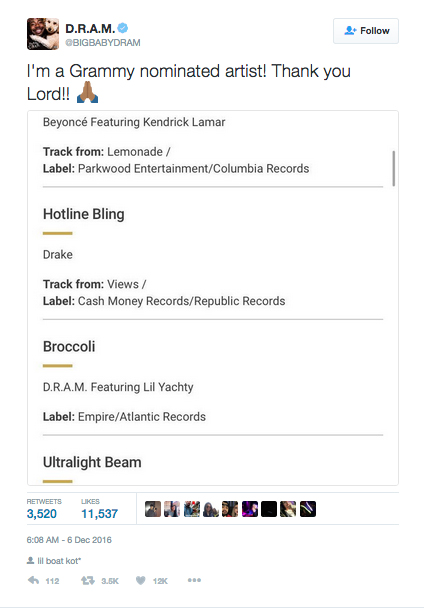Click the Follow button
Image resolution: width=424 pixels, height=608 pixels.
[x=366, y=31]
